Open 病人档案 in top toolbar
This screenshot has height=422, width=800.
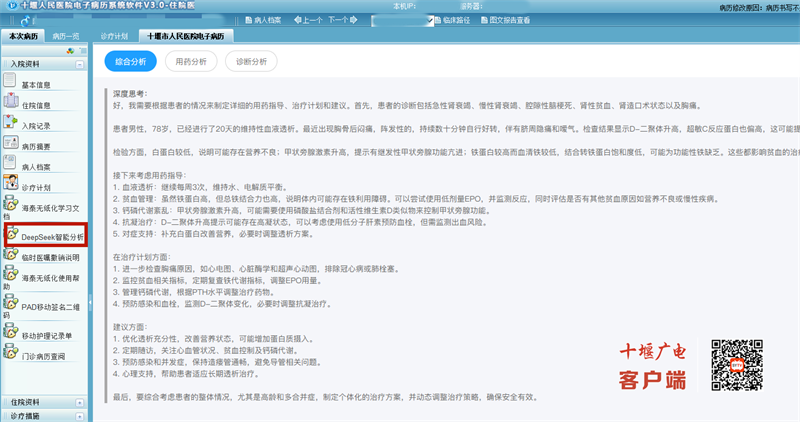click(263, 20)
